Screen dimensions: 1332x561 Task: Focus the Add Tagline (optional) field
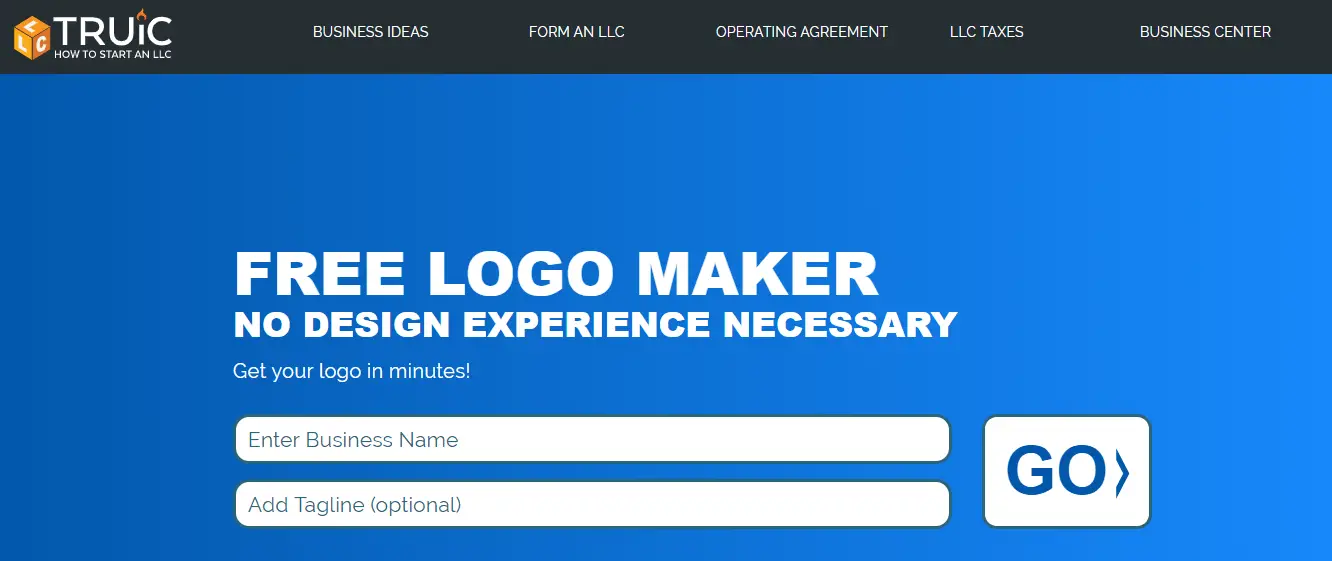point(592,504)
